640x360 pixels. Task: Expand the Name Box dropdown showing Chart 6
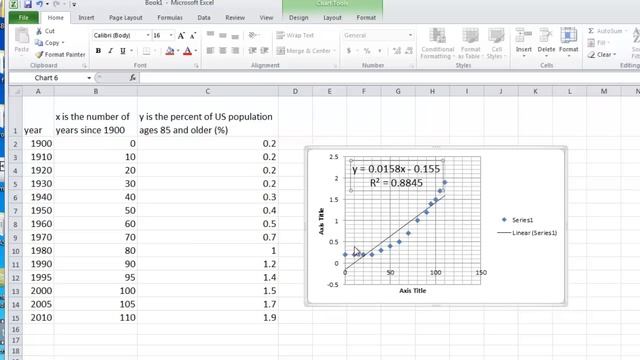(x=89, y=78)
